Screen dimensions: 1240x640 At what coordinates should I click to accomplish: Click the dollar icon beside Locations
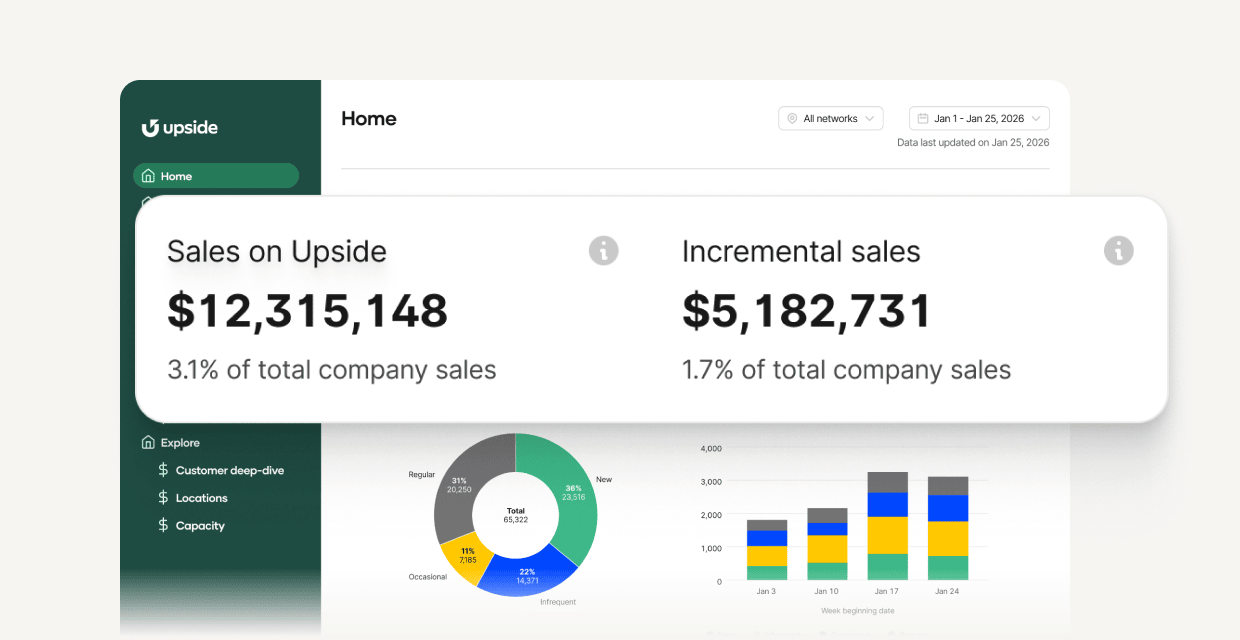click(x=163, y=497)
